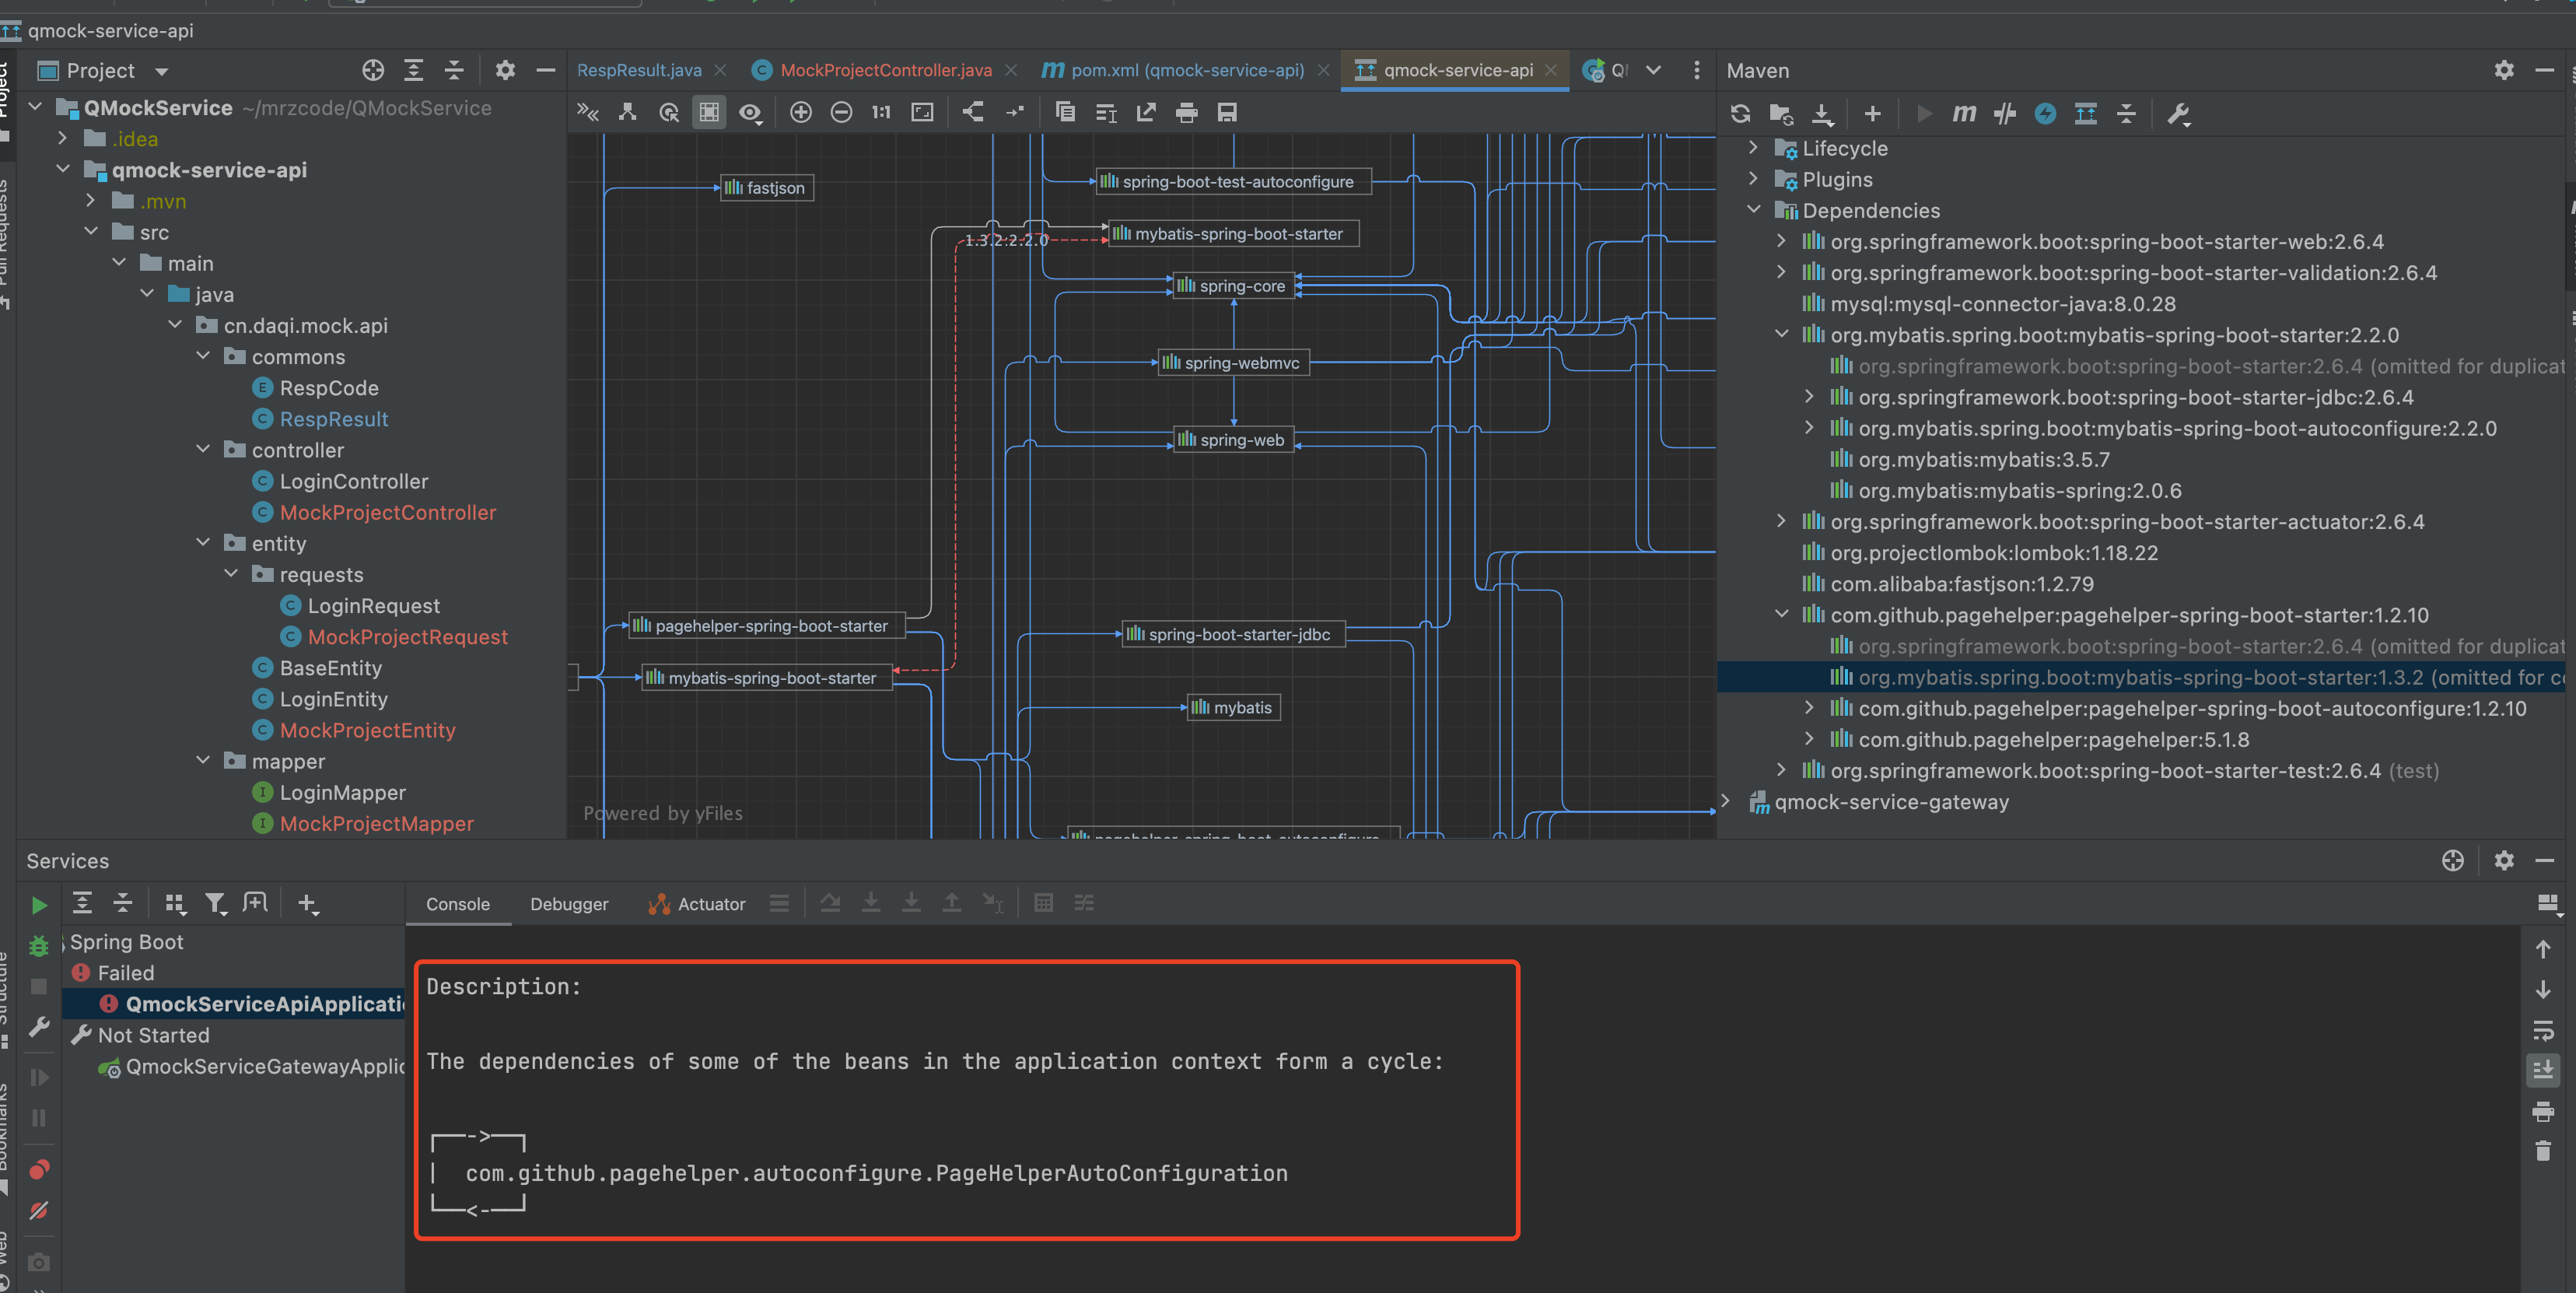Collapse Dependencies node in Maven tree
2576x1293 pixels.
1753,210
